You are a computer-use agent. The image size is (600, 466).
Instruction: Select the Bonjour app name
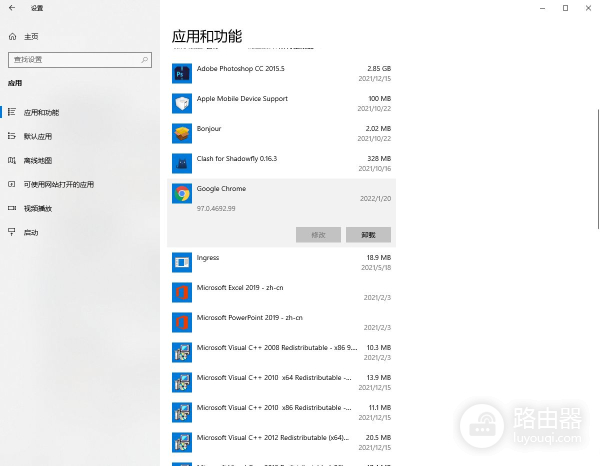[209, 129]
